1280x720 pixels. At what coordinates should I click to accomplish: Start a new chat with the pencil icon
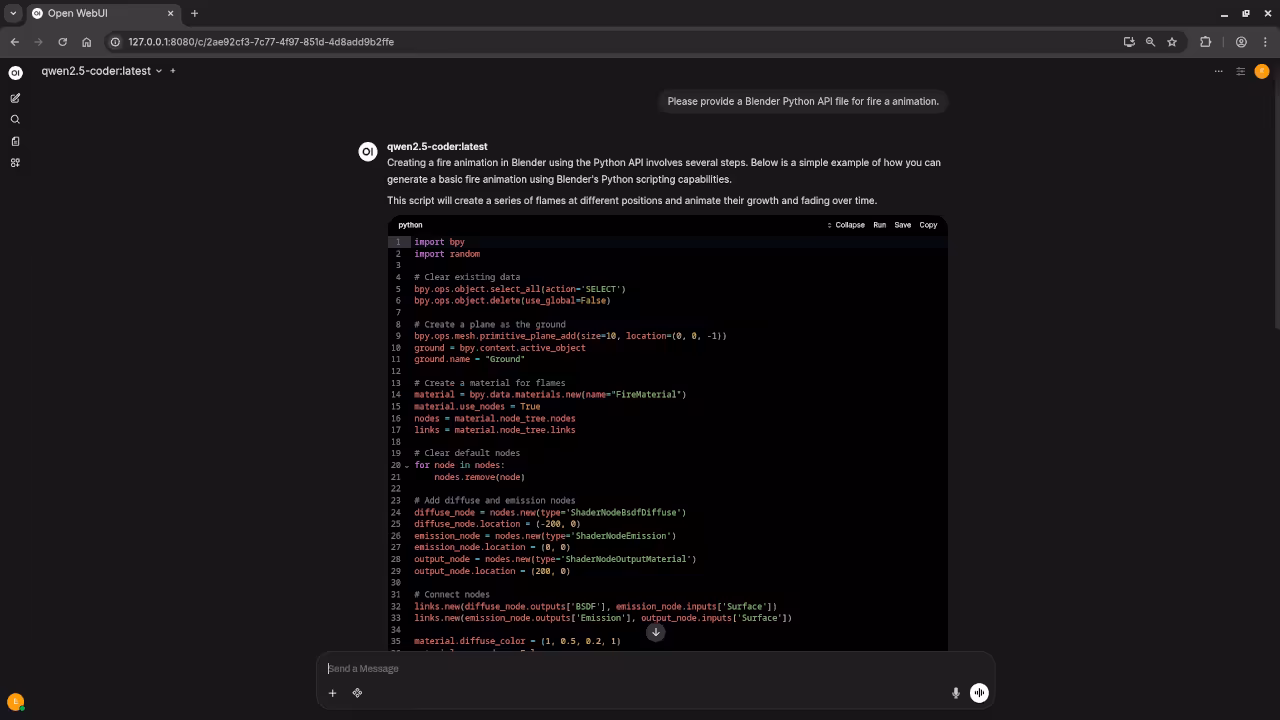click(x=15, y=98)
